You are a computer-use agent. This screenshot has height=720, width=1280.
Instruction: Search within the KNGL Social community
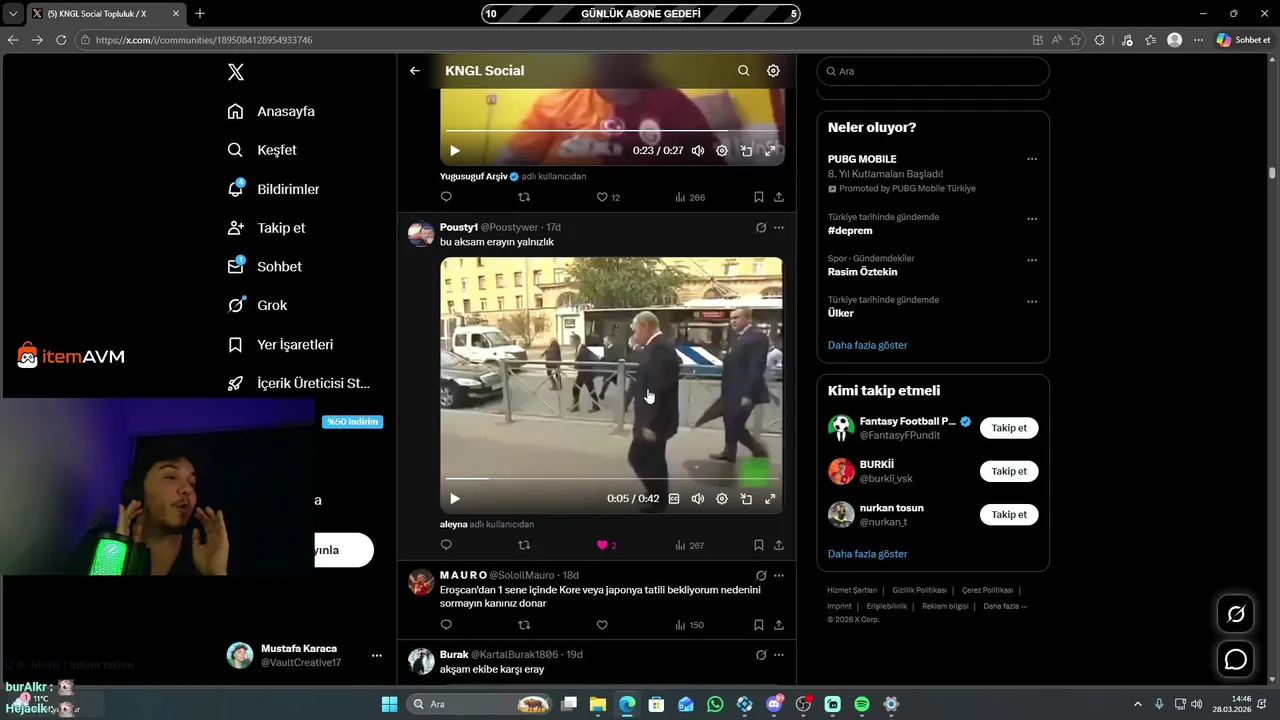pos(743,71)
